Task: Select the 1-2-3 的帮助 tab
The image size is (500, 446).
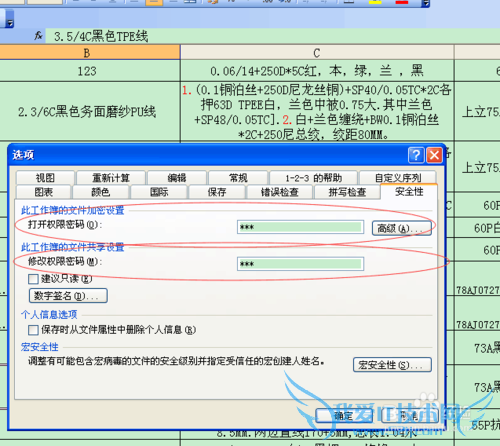Action: 313,178
